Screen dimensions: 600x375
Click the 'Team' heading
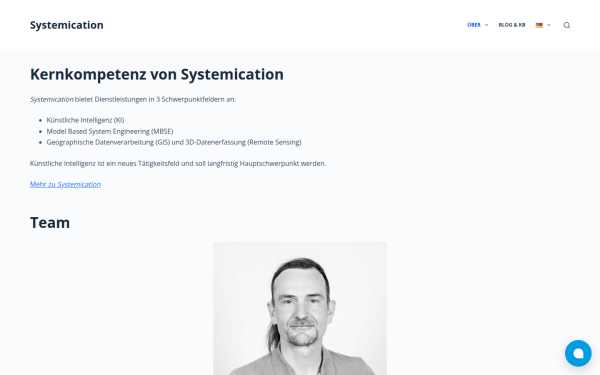point(50,222)
